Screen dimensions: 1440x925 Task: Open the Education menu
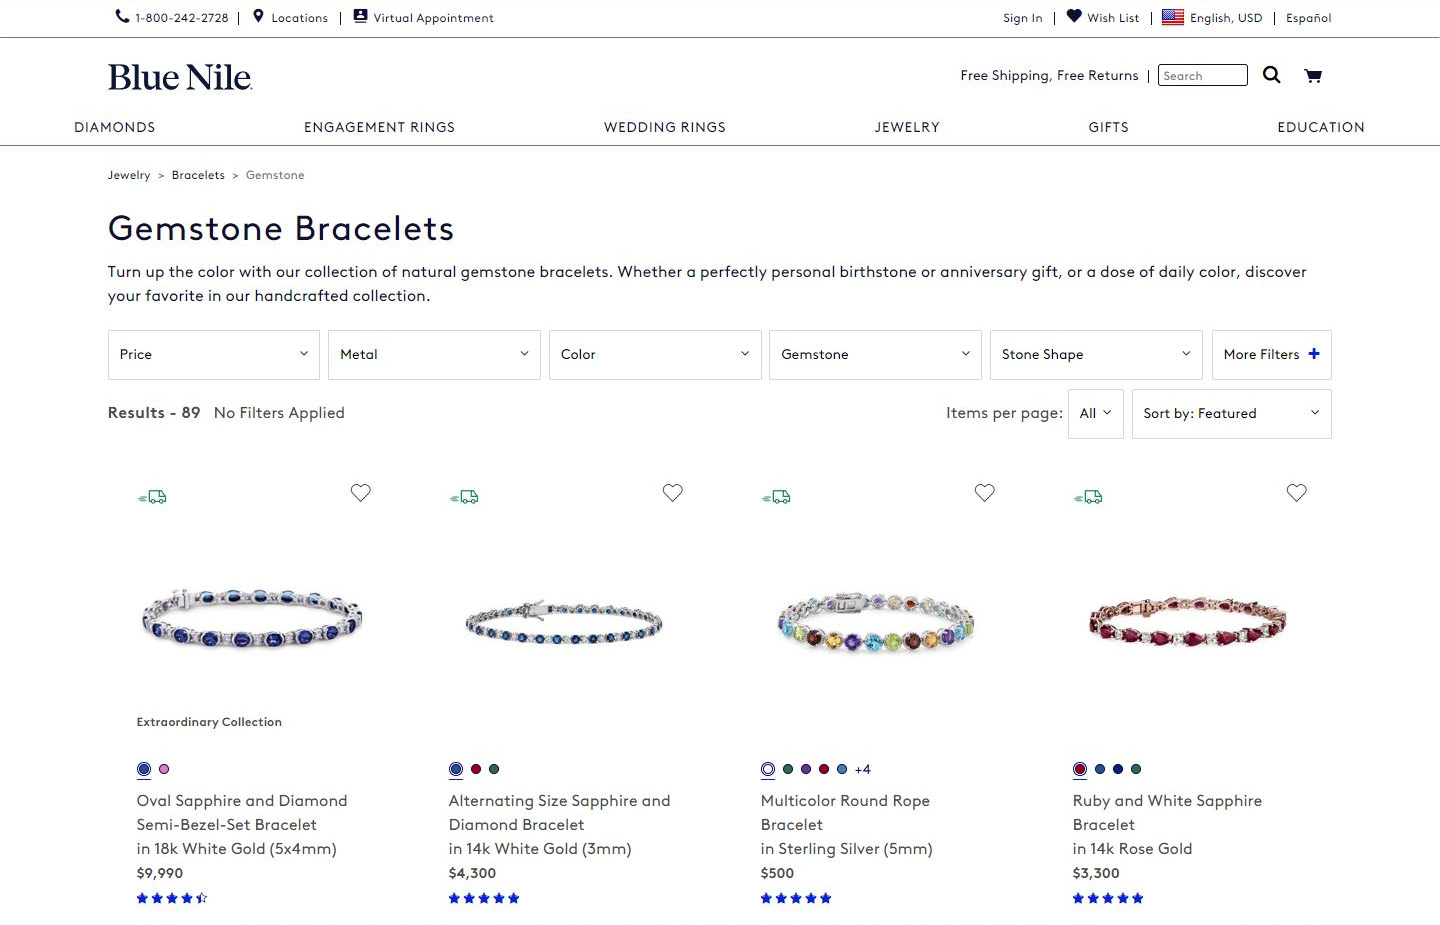(1320, 127)
